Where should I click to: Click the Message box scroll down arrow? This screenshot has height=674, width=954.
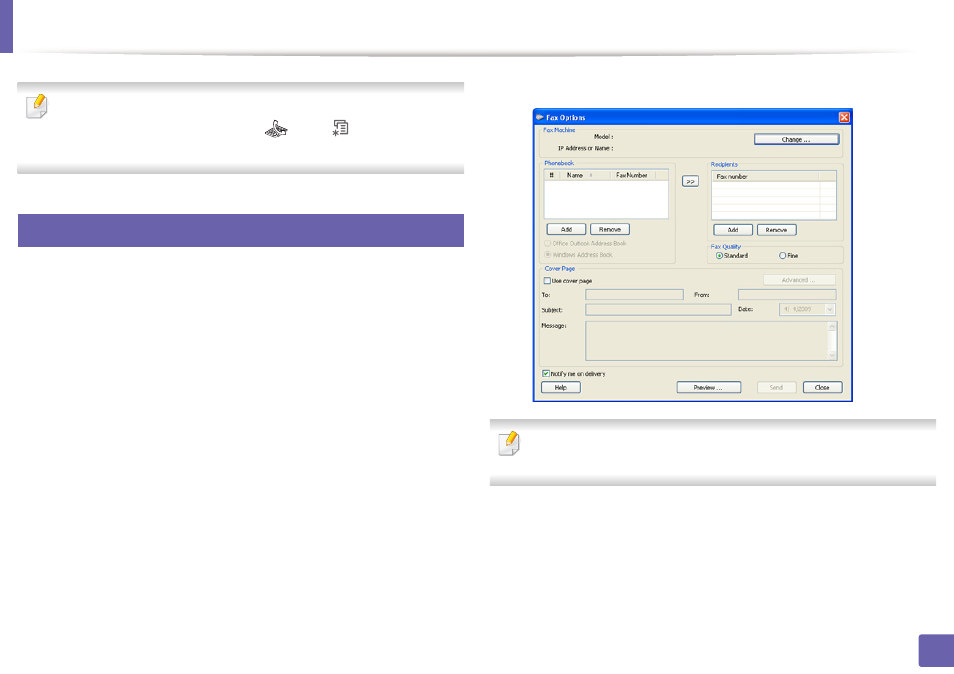tap(832, 355)
